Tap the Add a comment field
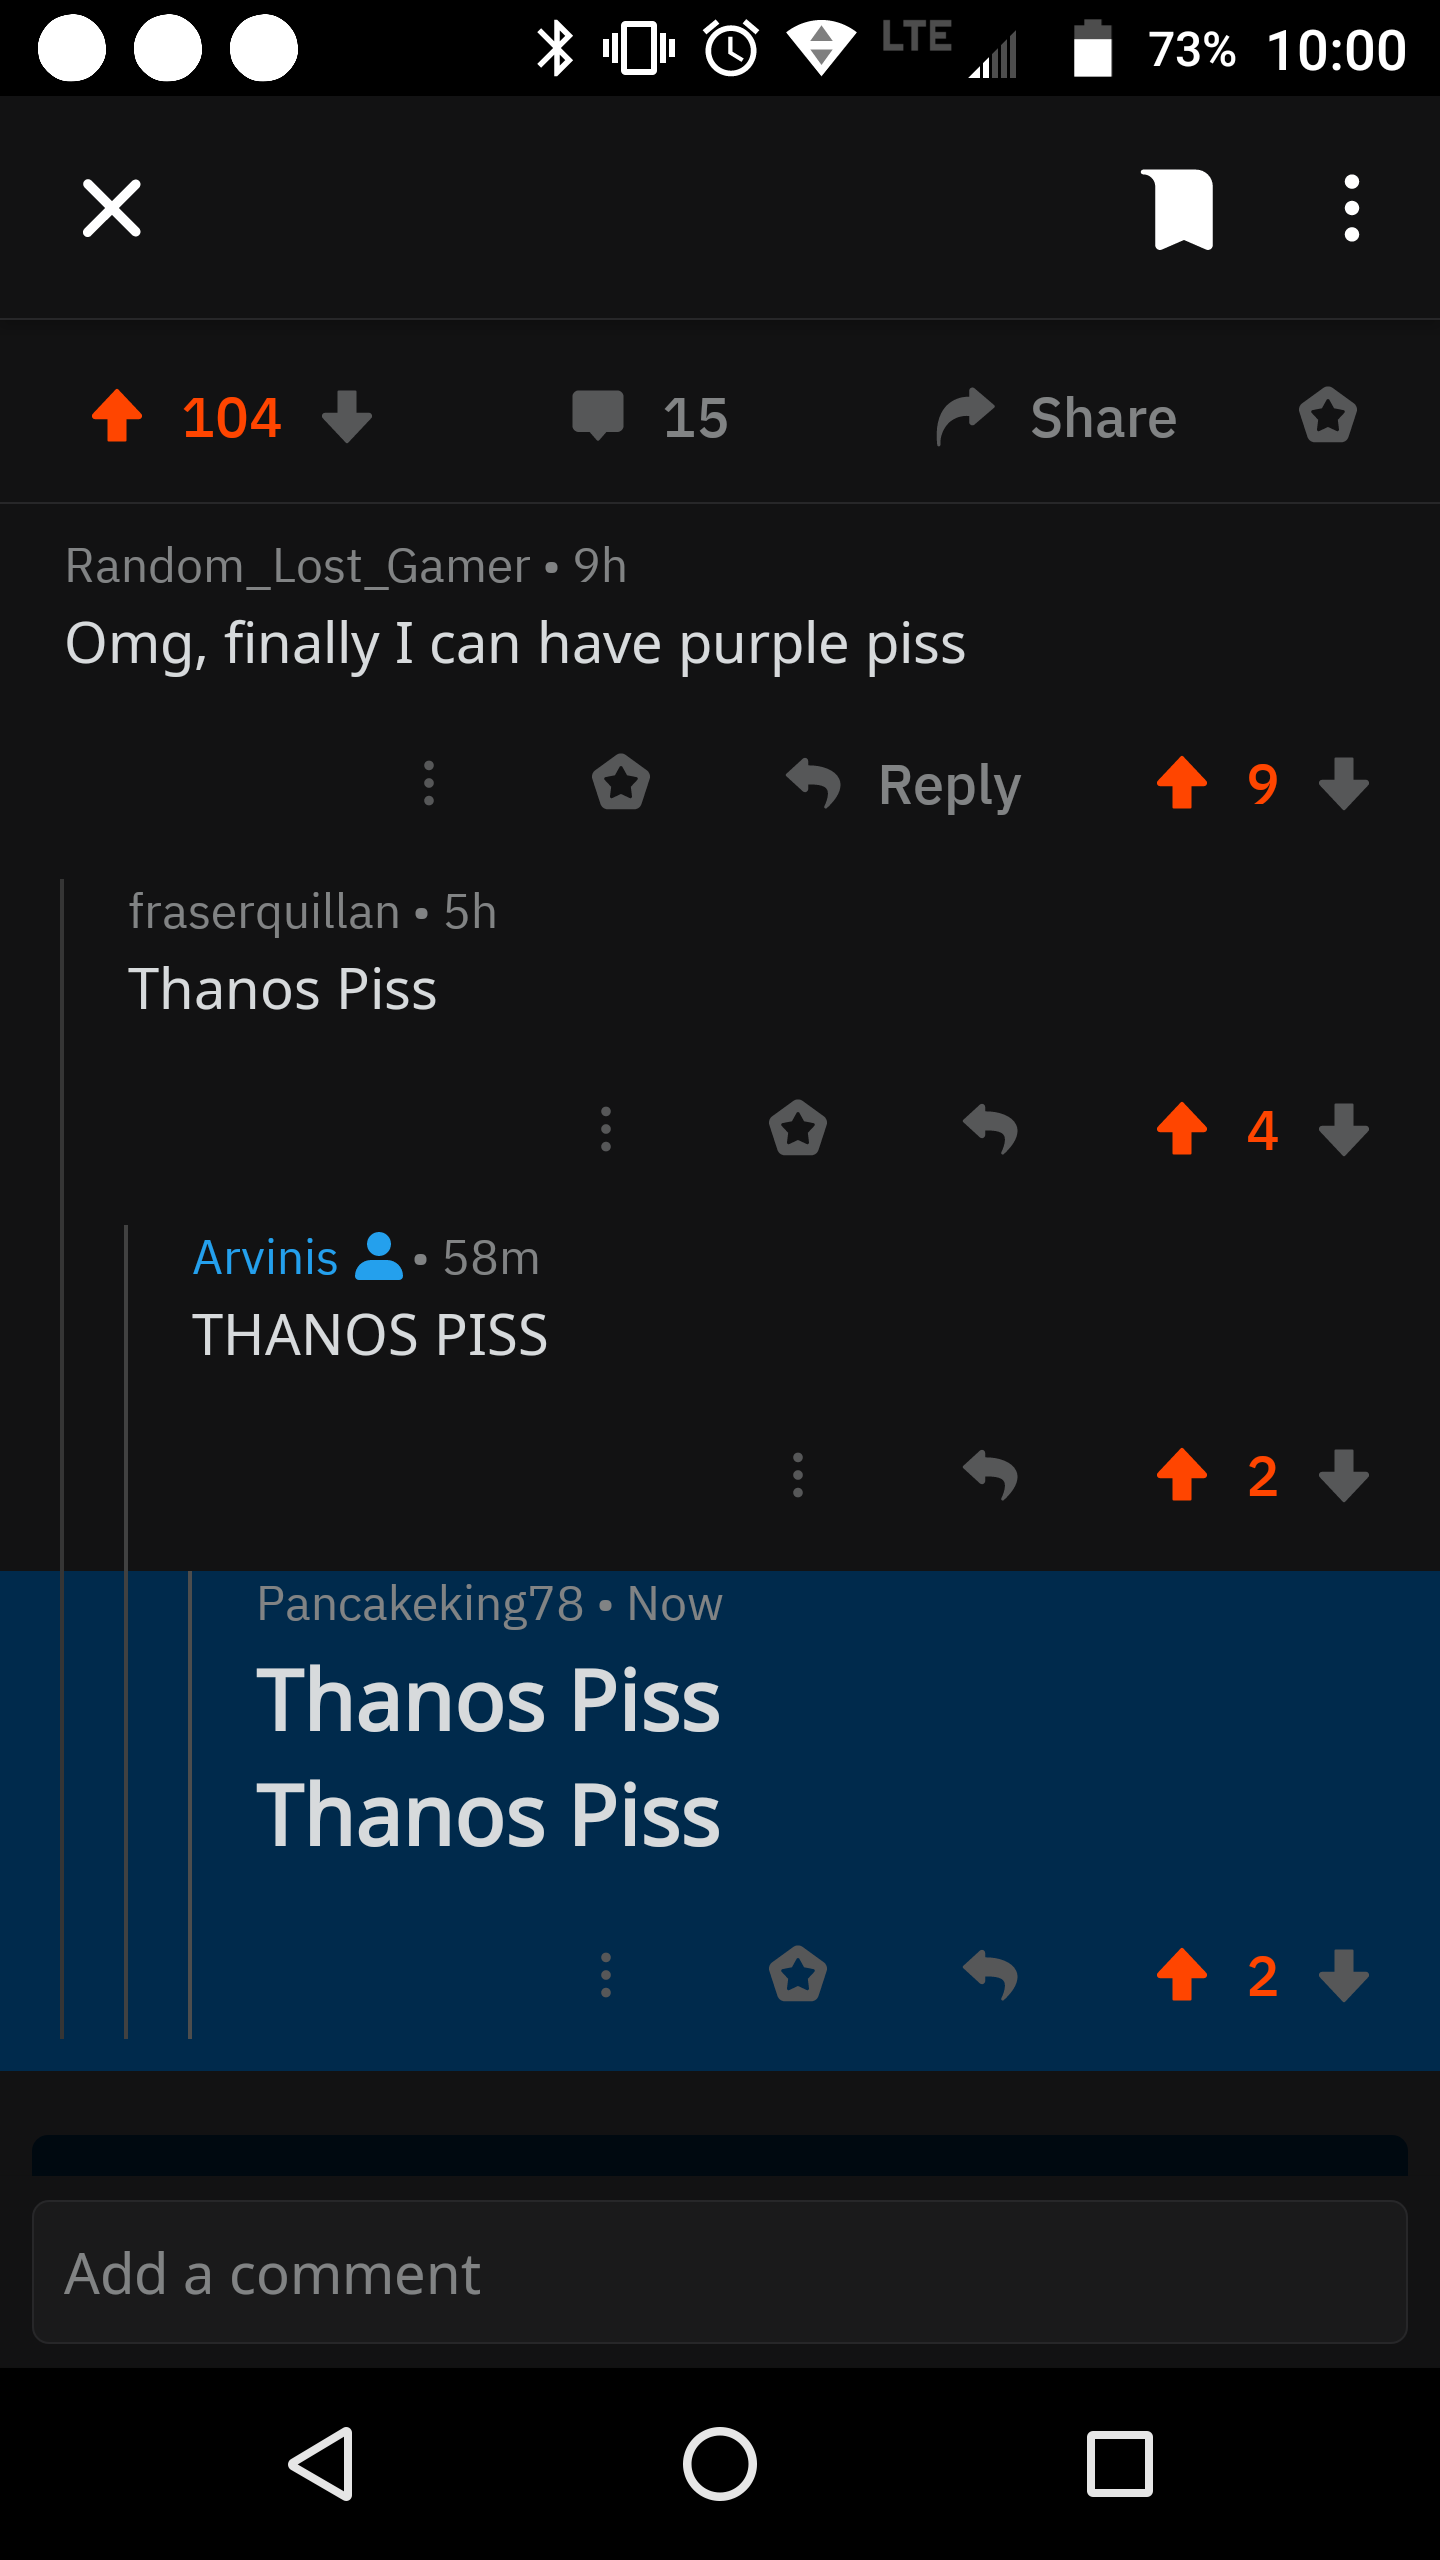The image size is (1440, 2560). (x=720, y=2272)
